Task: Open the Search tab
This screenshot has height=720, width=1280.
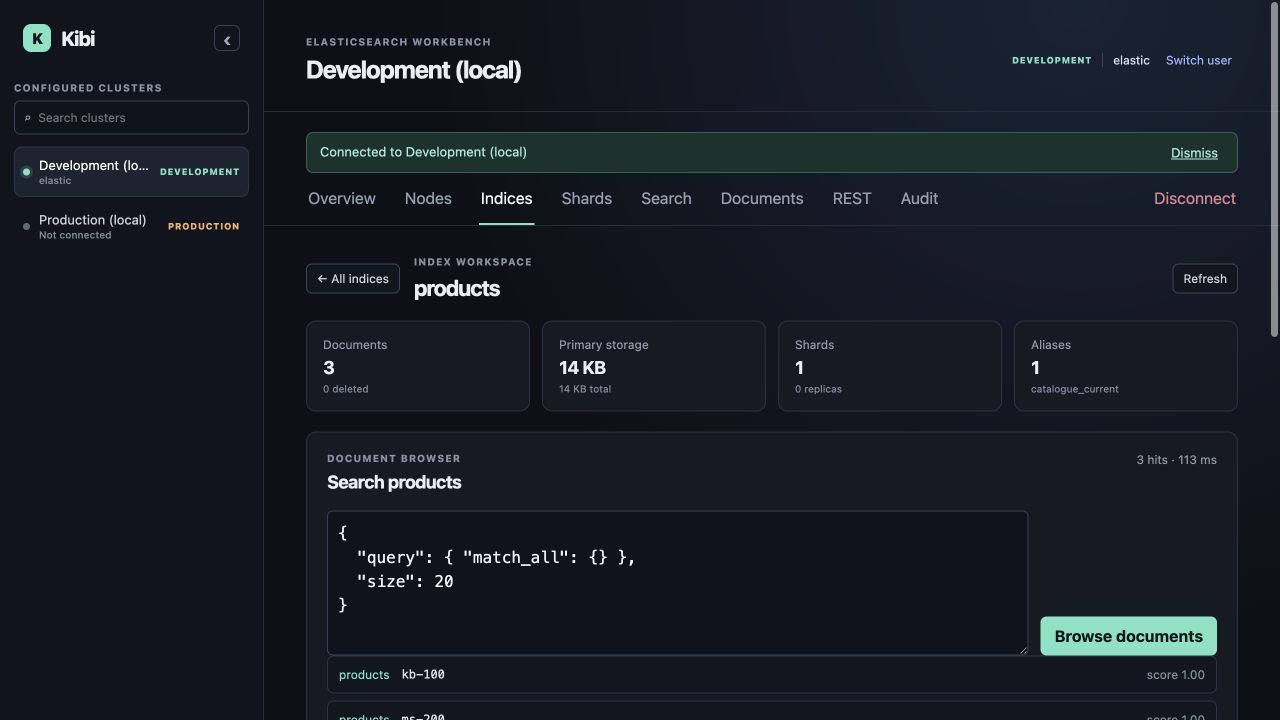Action: pos(666,198)
